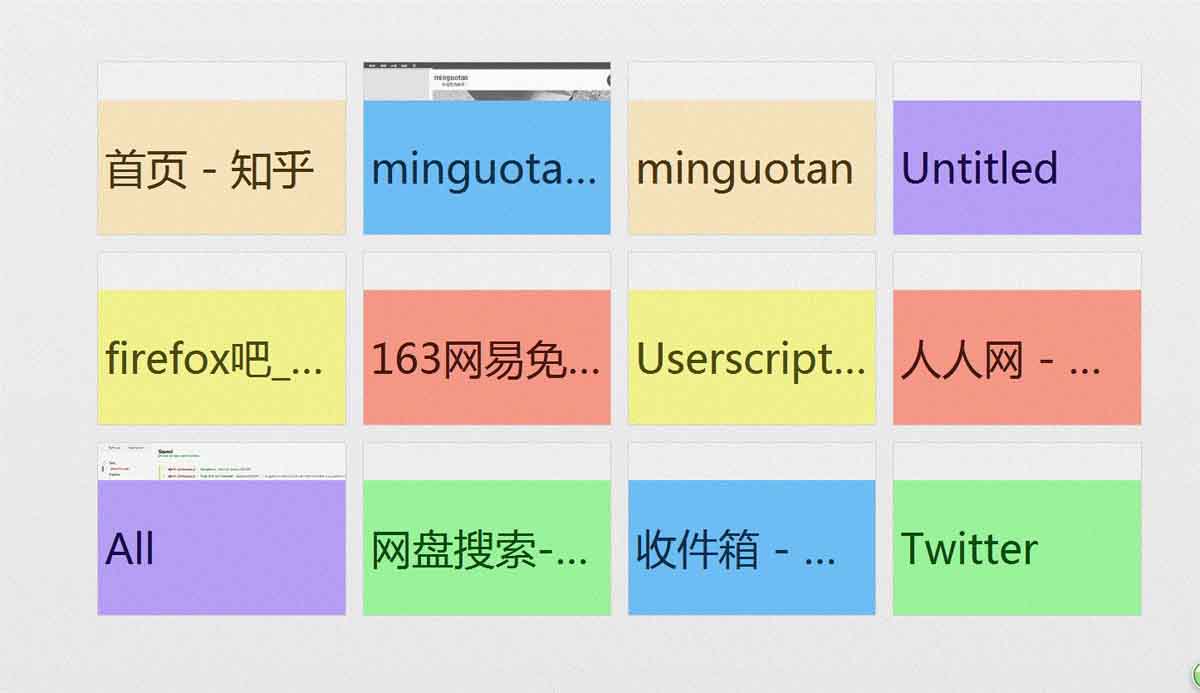The height and width of the screenshot is (693, 1200).
Task: Open the green Twitter tab tile
Action: 1017,529
